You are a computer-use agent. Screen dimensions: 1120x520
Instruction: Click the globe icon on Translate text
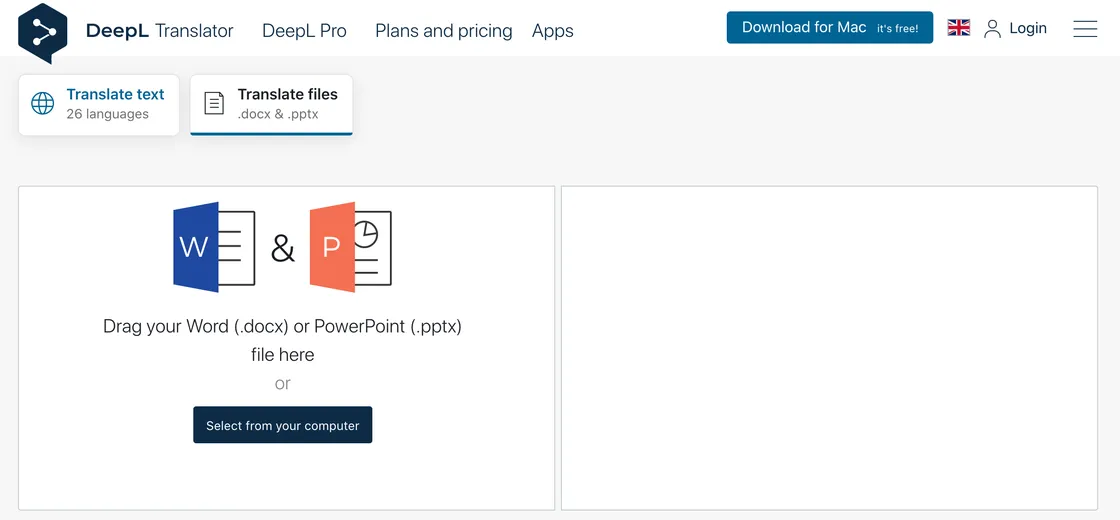click(x=43, y=104)
